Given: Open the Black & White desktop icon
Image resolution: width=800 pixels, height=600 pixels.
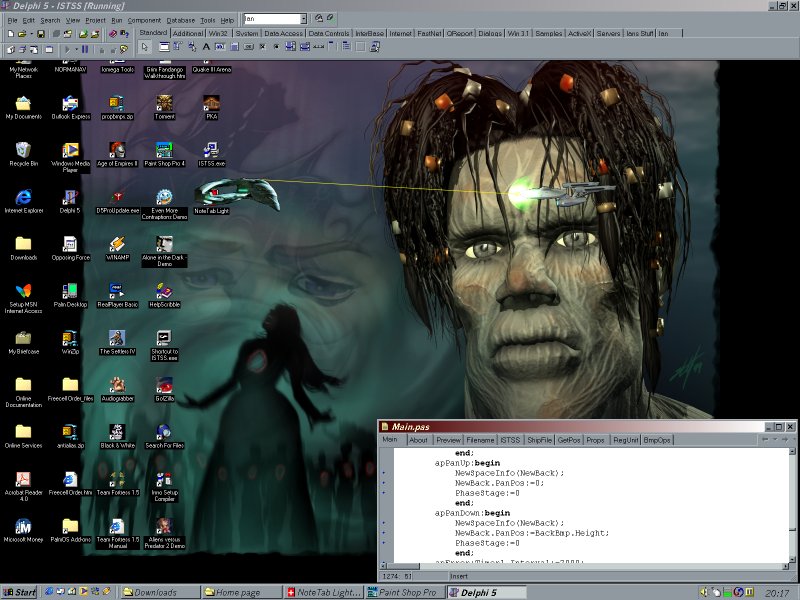Looking at the screenshot, I should click(x=117, y=437).
